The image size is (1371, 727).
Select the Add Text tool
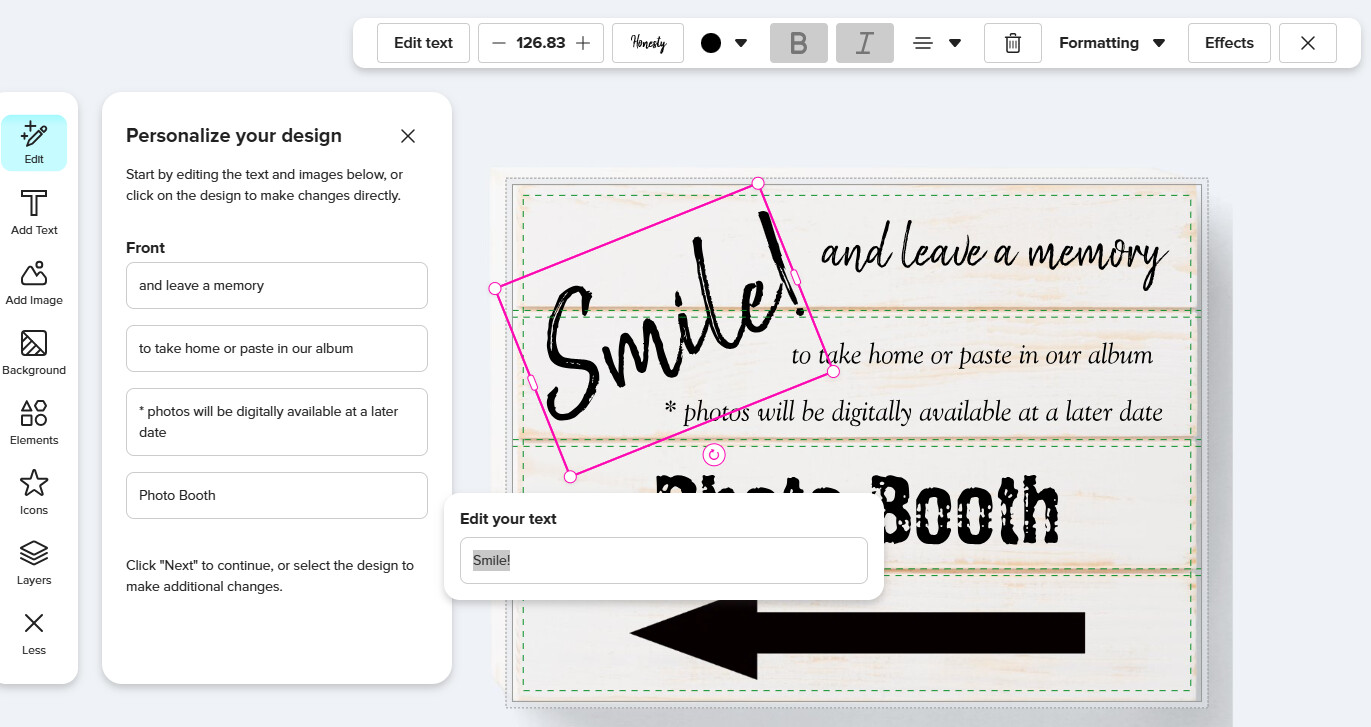coord(34,213)
